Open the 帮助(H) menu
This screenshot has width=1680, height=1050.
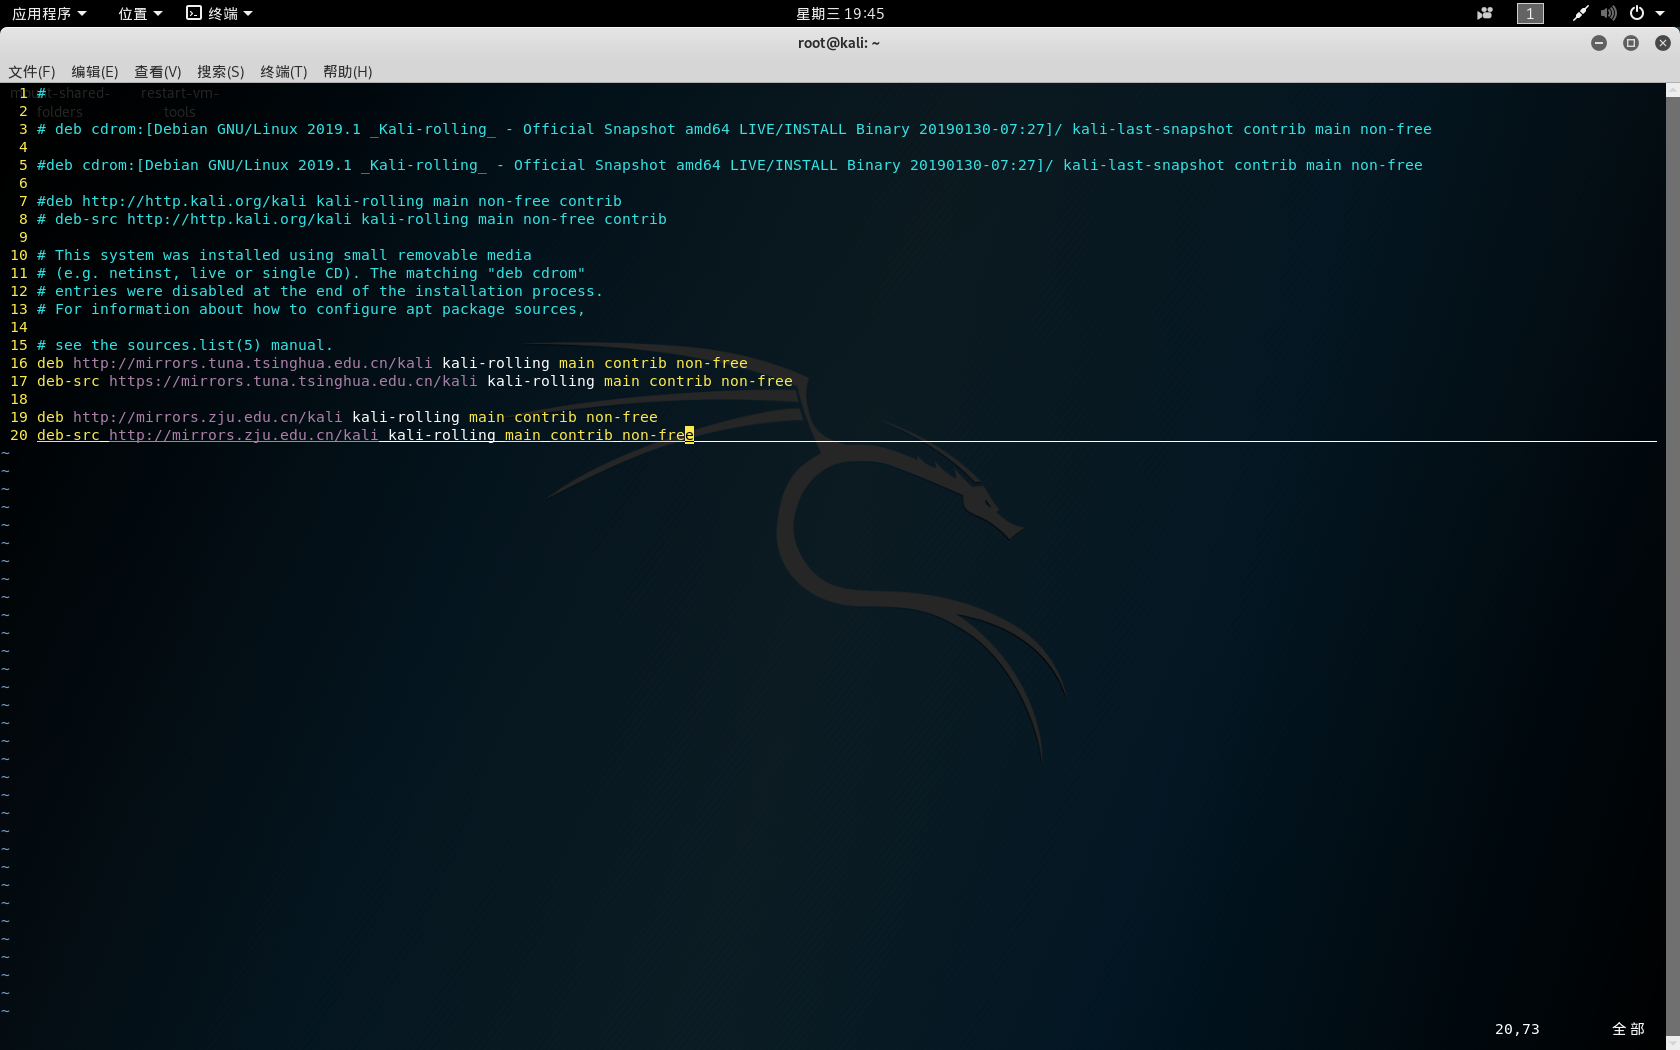347,72
